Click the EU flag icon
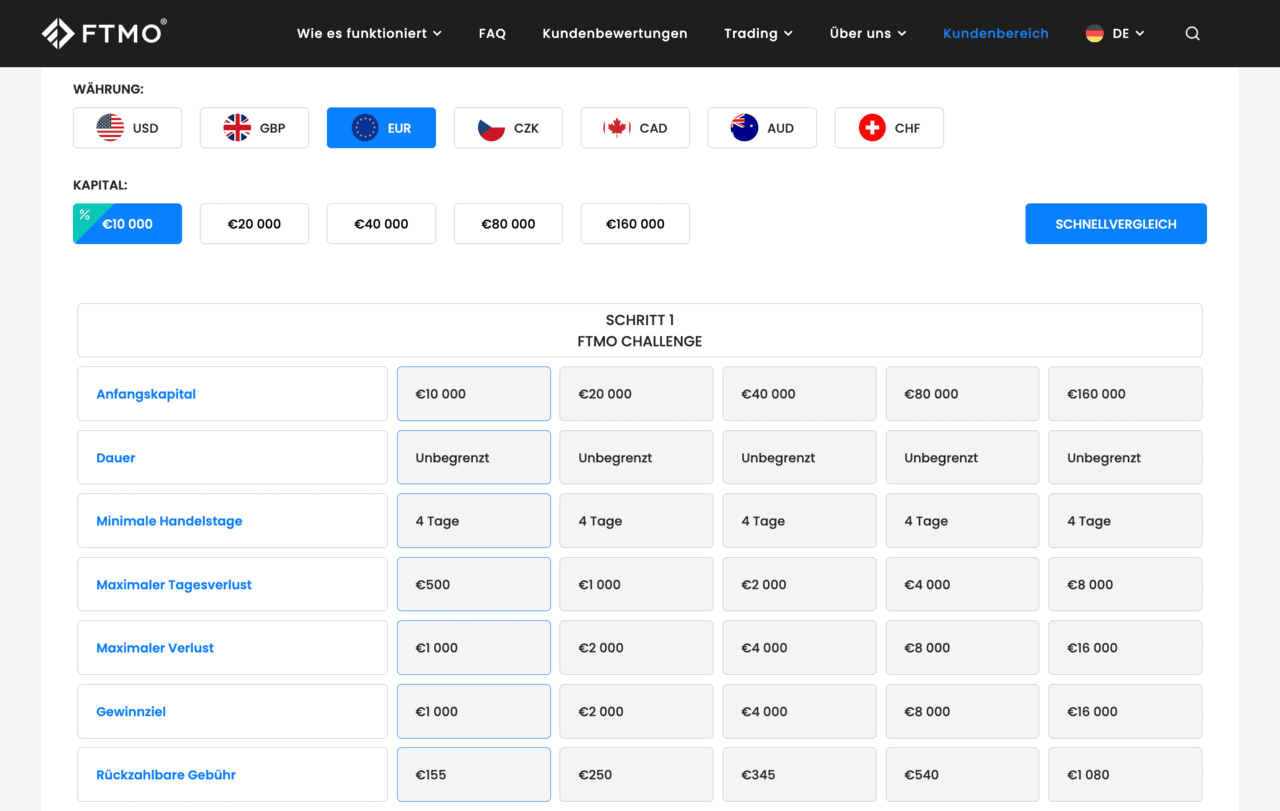Screen dimensions: 1280x811 (x=365, y=128)
